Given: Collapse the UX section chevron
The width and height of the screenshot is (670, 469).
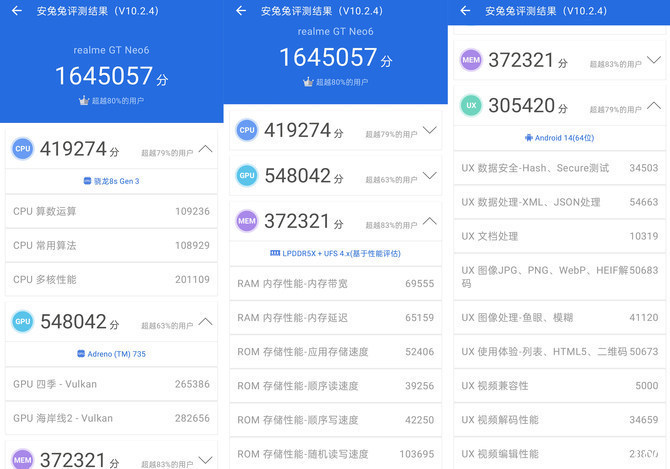Looking at the screenshot, I should coord(654,104).
